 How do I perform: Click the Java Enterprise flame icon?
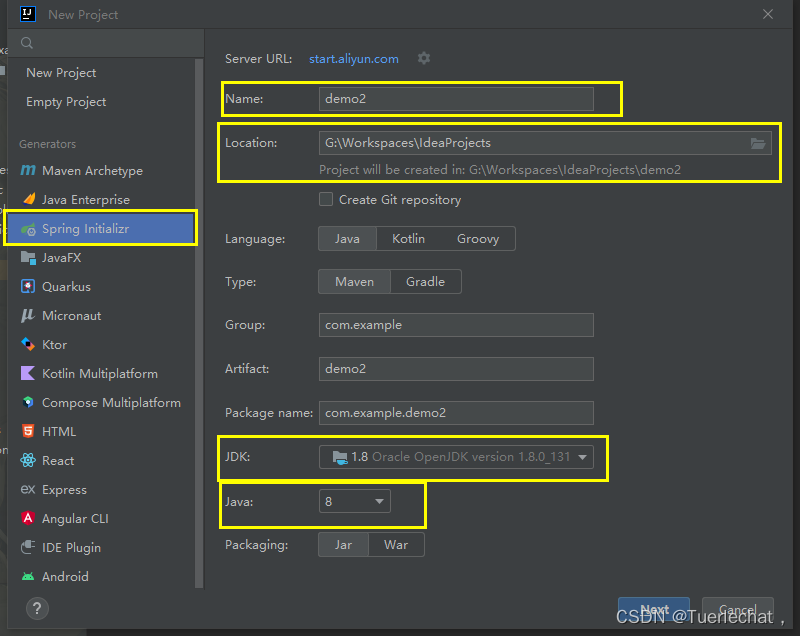point(29,199)
